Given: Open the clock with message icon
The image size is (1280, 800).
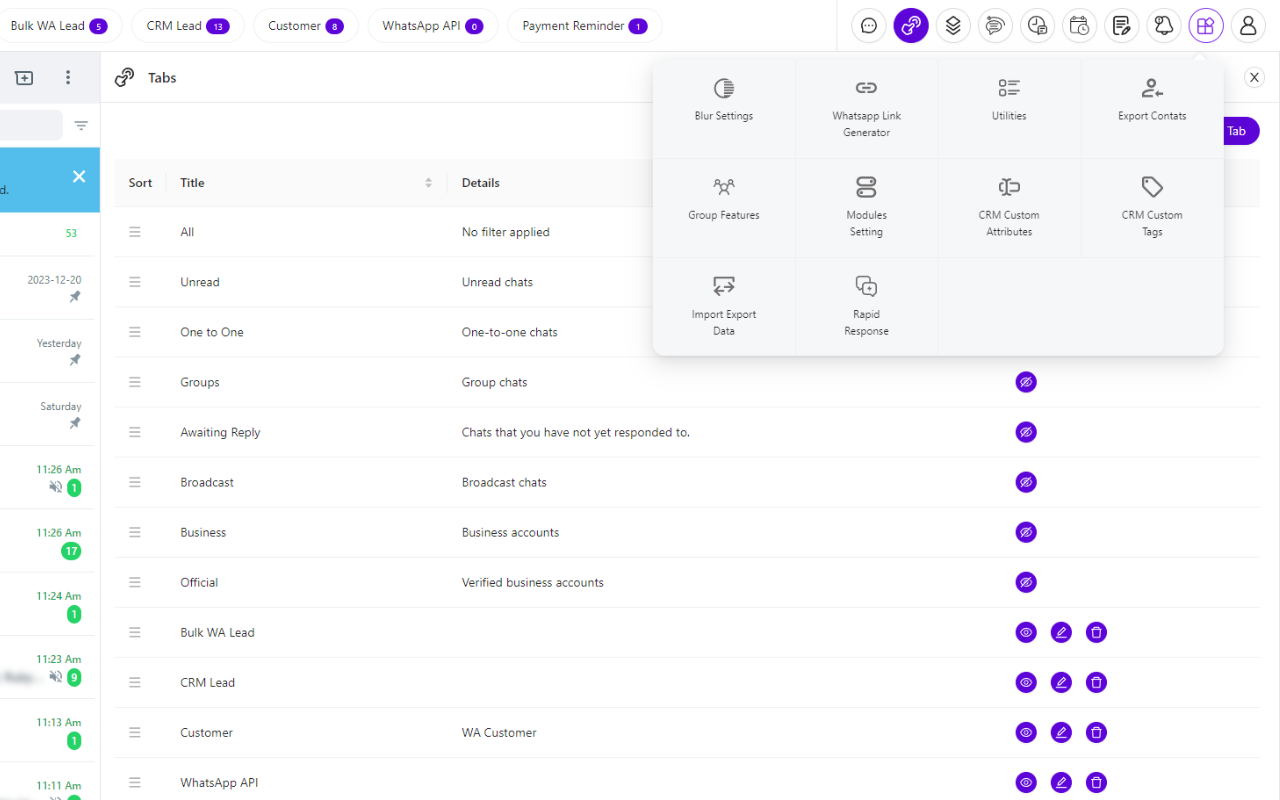Looking at the screenshot, I should (x=1038, y=26).
